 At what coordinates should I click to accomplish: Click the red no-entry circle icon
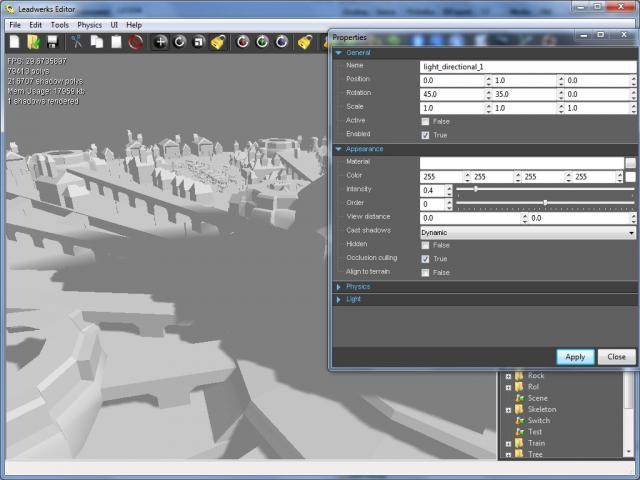(x=135, y=42)
